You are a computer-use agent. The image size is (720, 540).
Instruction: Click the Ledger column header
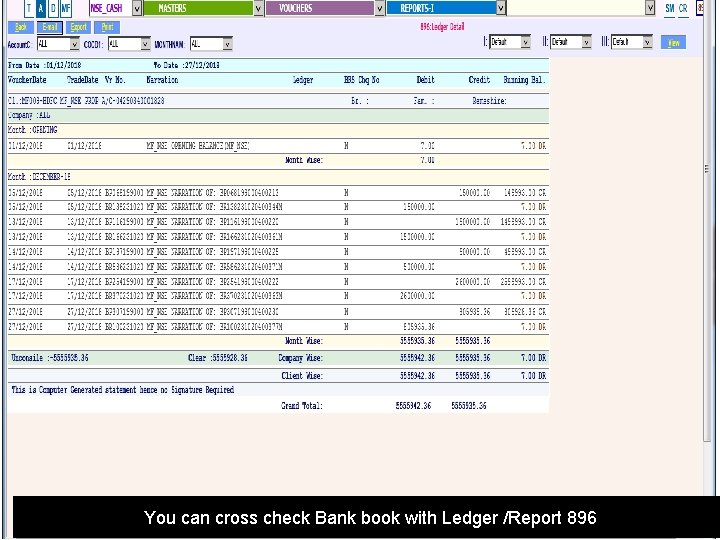(303, 80)
